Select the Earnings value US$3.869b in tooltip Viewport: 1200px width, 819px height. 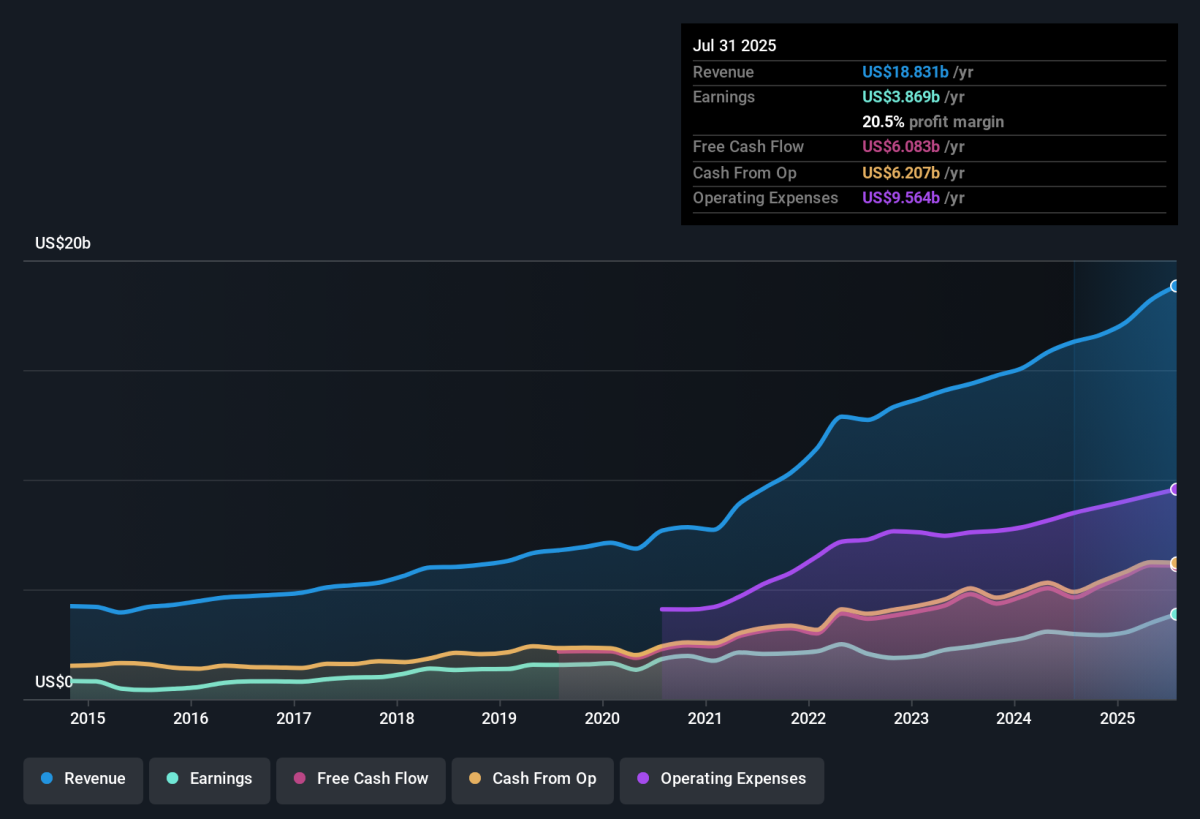coord(900,97)
